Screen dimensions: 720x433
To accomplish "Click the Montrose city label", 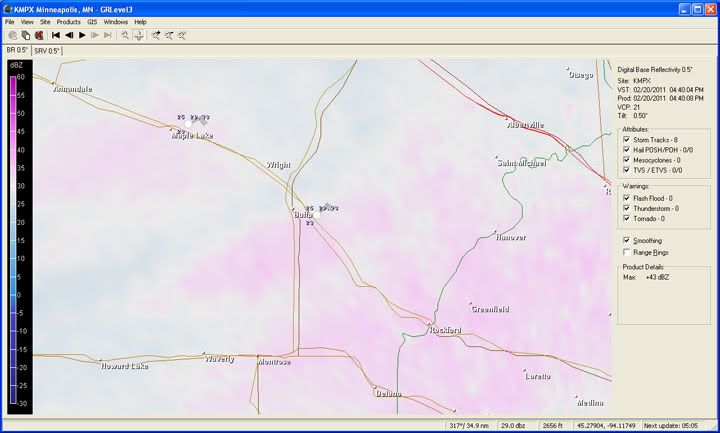I will [x=274, y=362].
